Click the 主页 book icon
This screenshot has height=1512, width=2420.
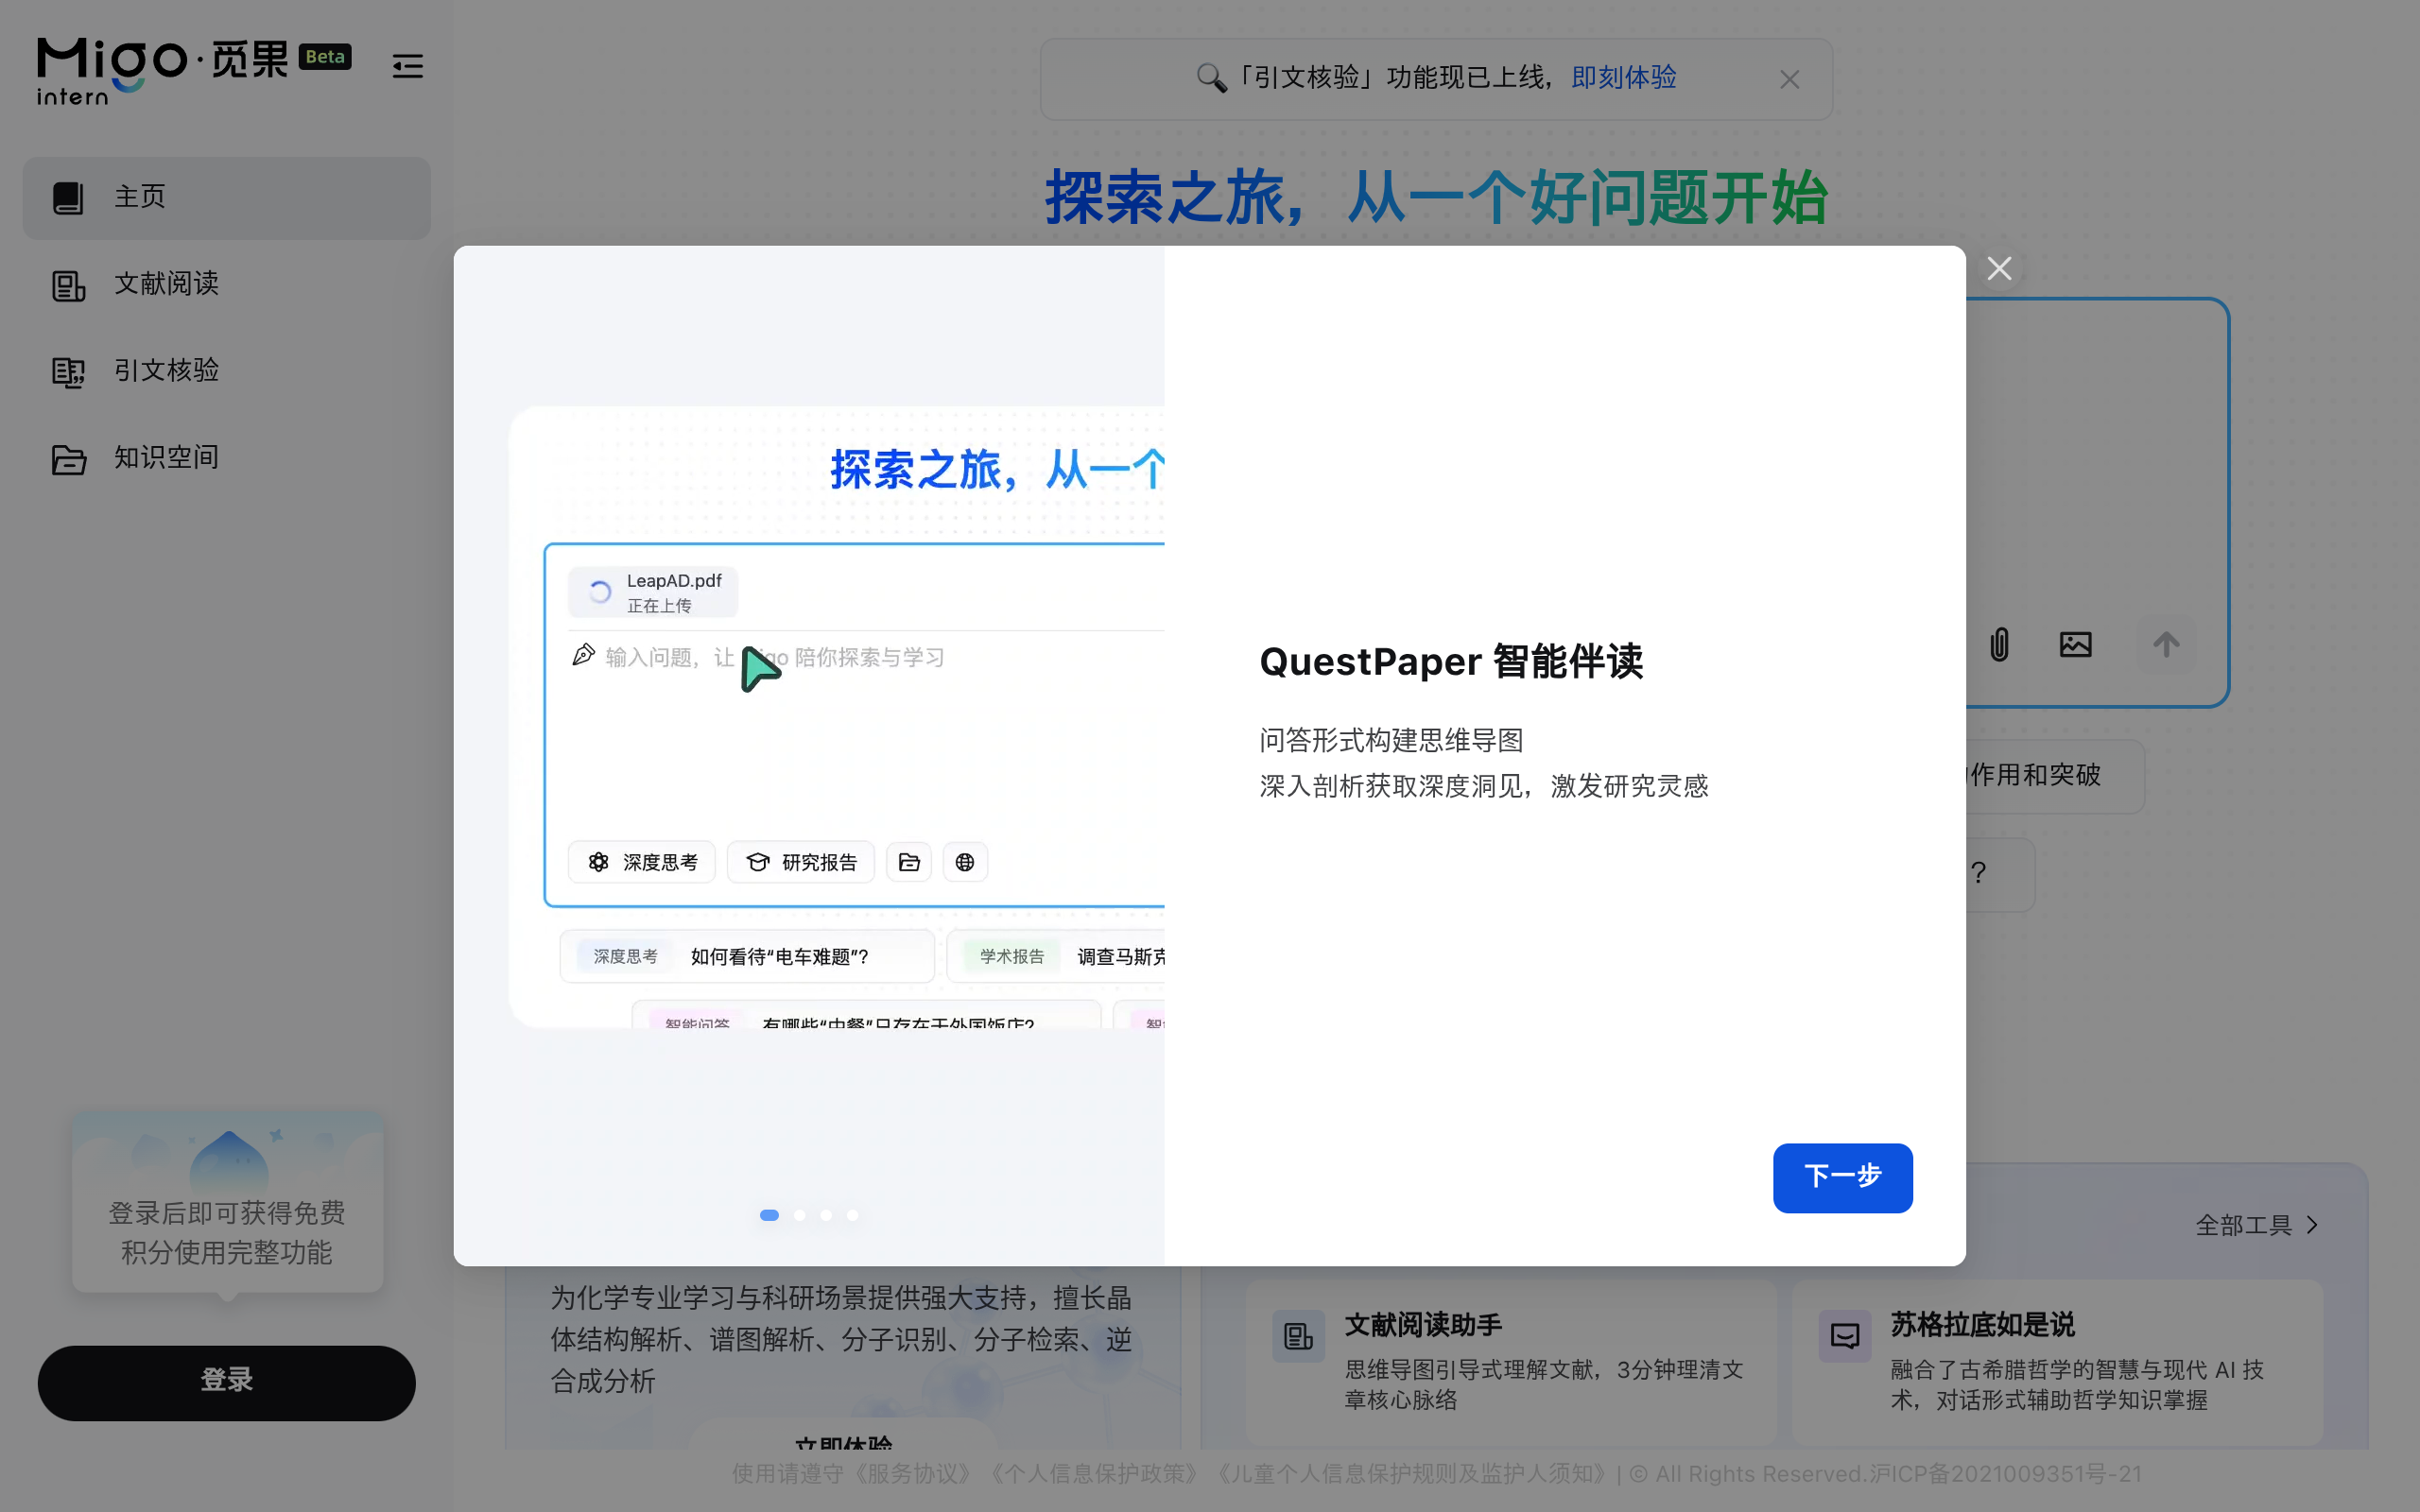[x=68, y=197]
